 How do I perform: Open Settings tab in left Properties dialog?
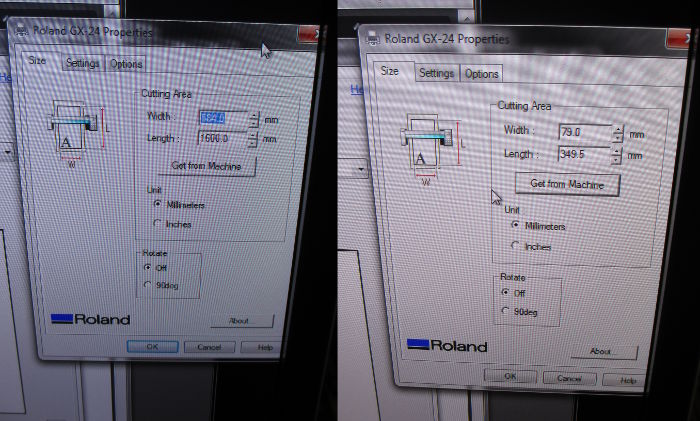pyautogui.click(x=83, y=63)
